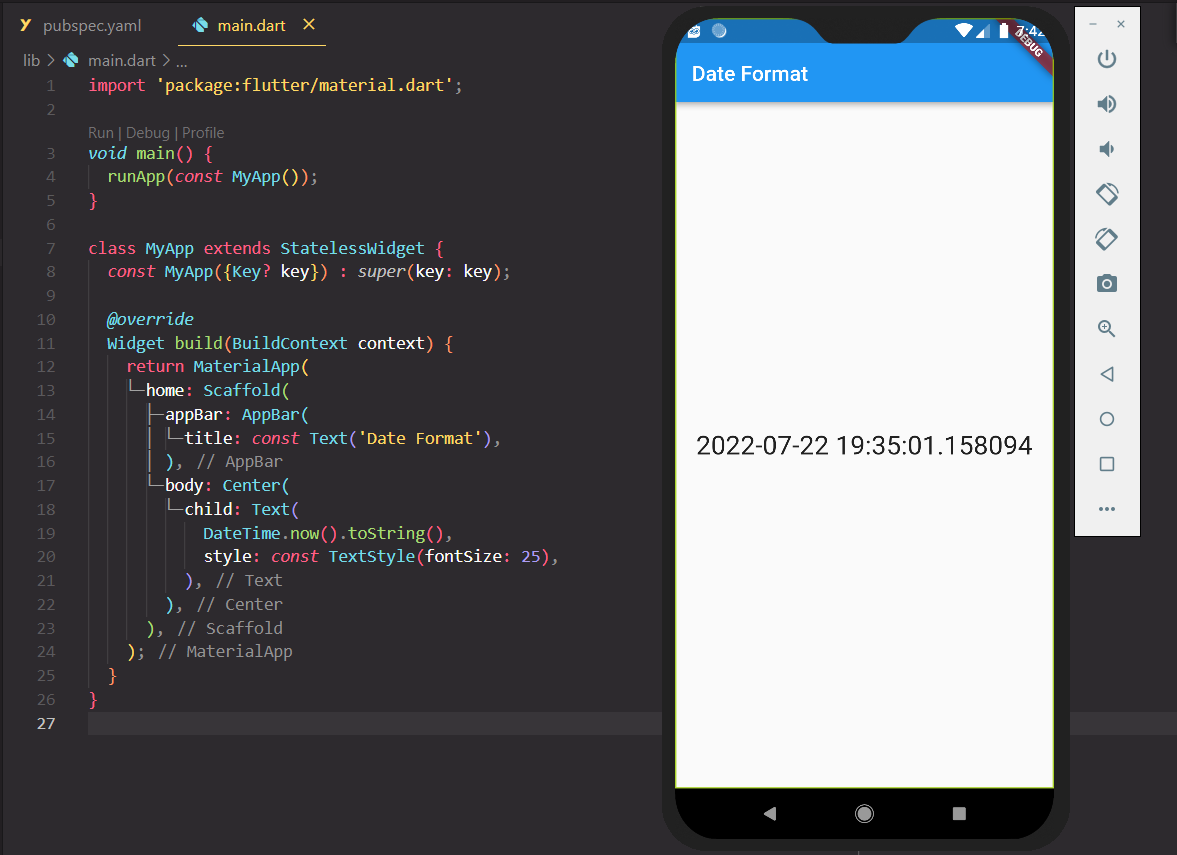1177x855 pixels.
Task: Click line number 19 in the editor
Action: (46, 533)
